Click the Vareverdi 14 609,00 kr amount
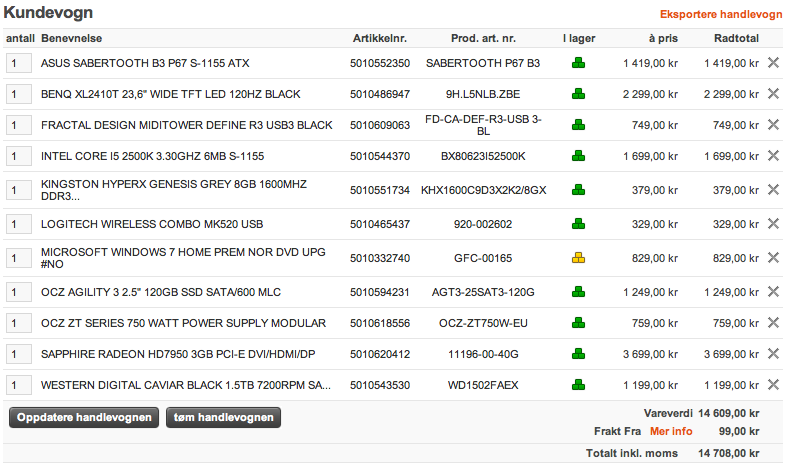The height and width of the screenshot is (464, 803). click(729, 413)
